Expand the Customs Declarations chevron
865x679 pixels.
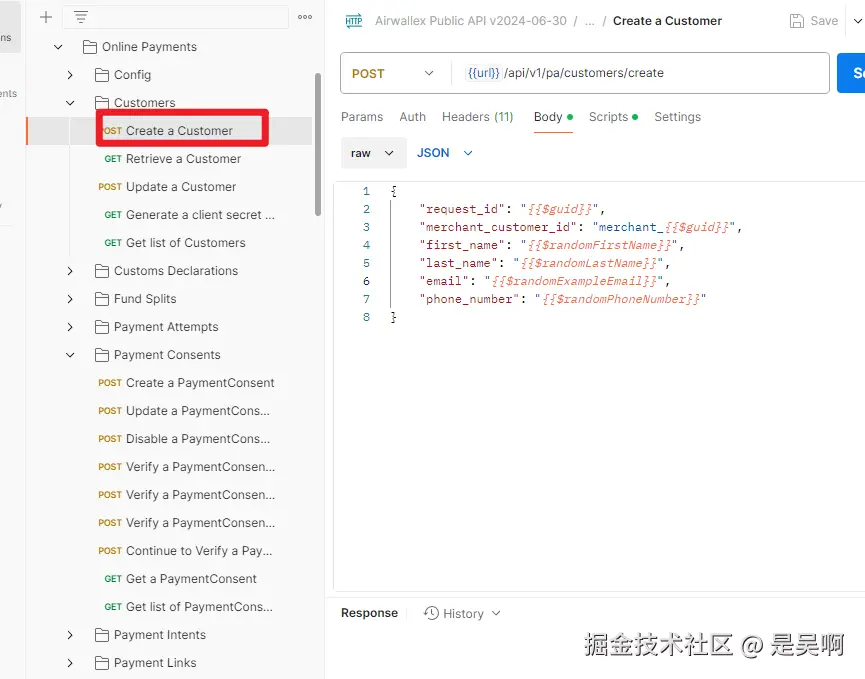[70, 271]
